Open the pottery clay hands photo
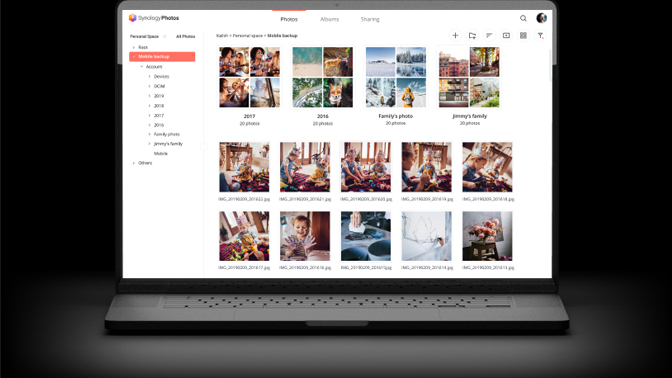This screenshot has width=672, height=378. click(x=366, y=236)
